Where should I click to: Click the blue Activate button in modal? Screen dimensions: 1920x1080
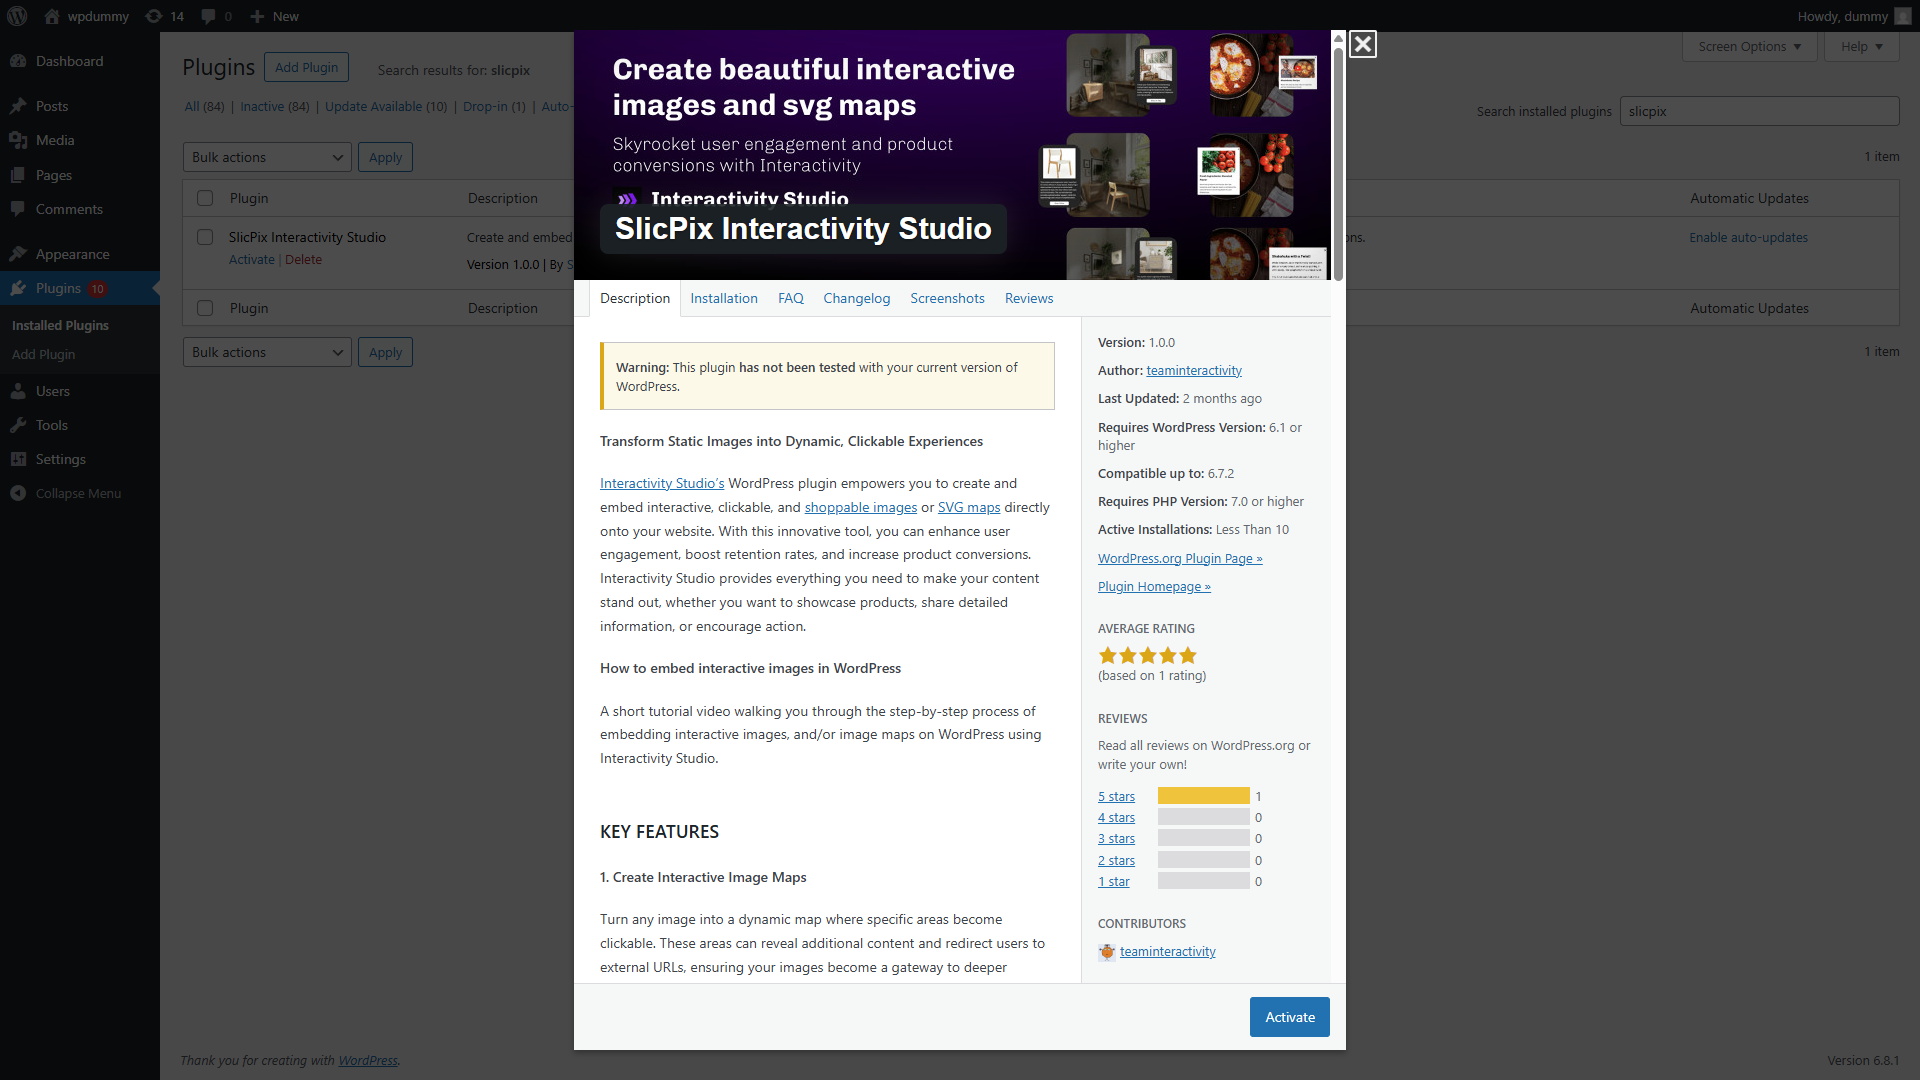[1290, 1017]
